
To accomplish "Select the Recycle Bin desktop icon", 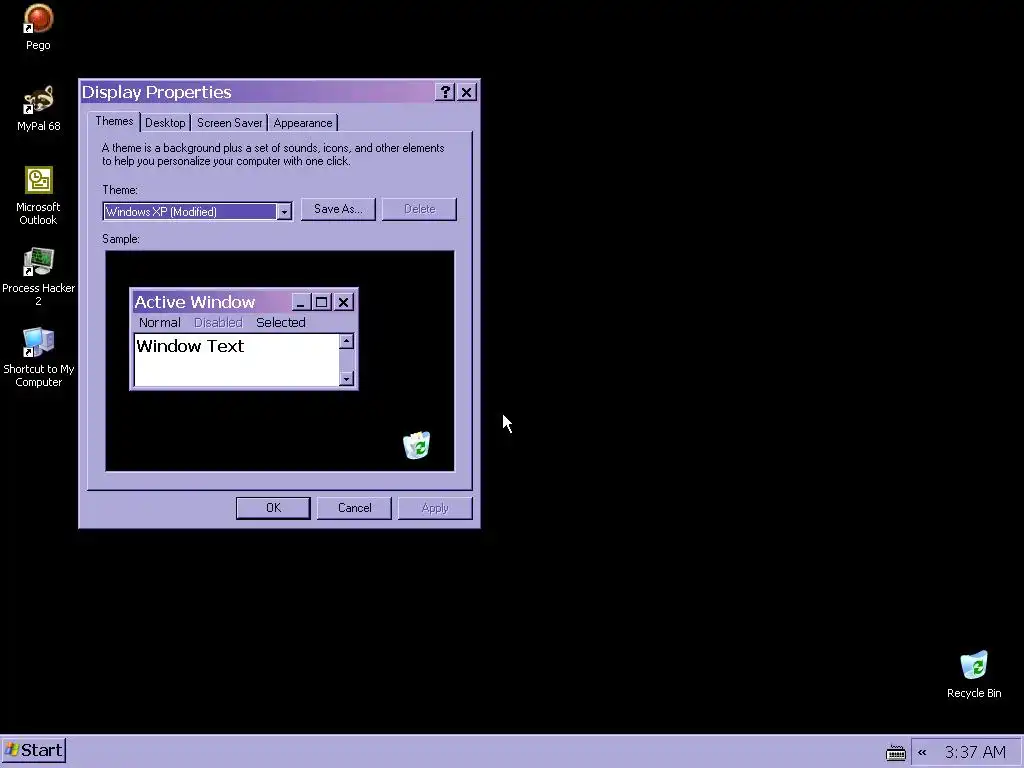I will 974,675.
